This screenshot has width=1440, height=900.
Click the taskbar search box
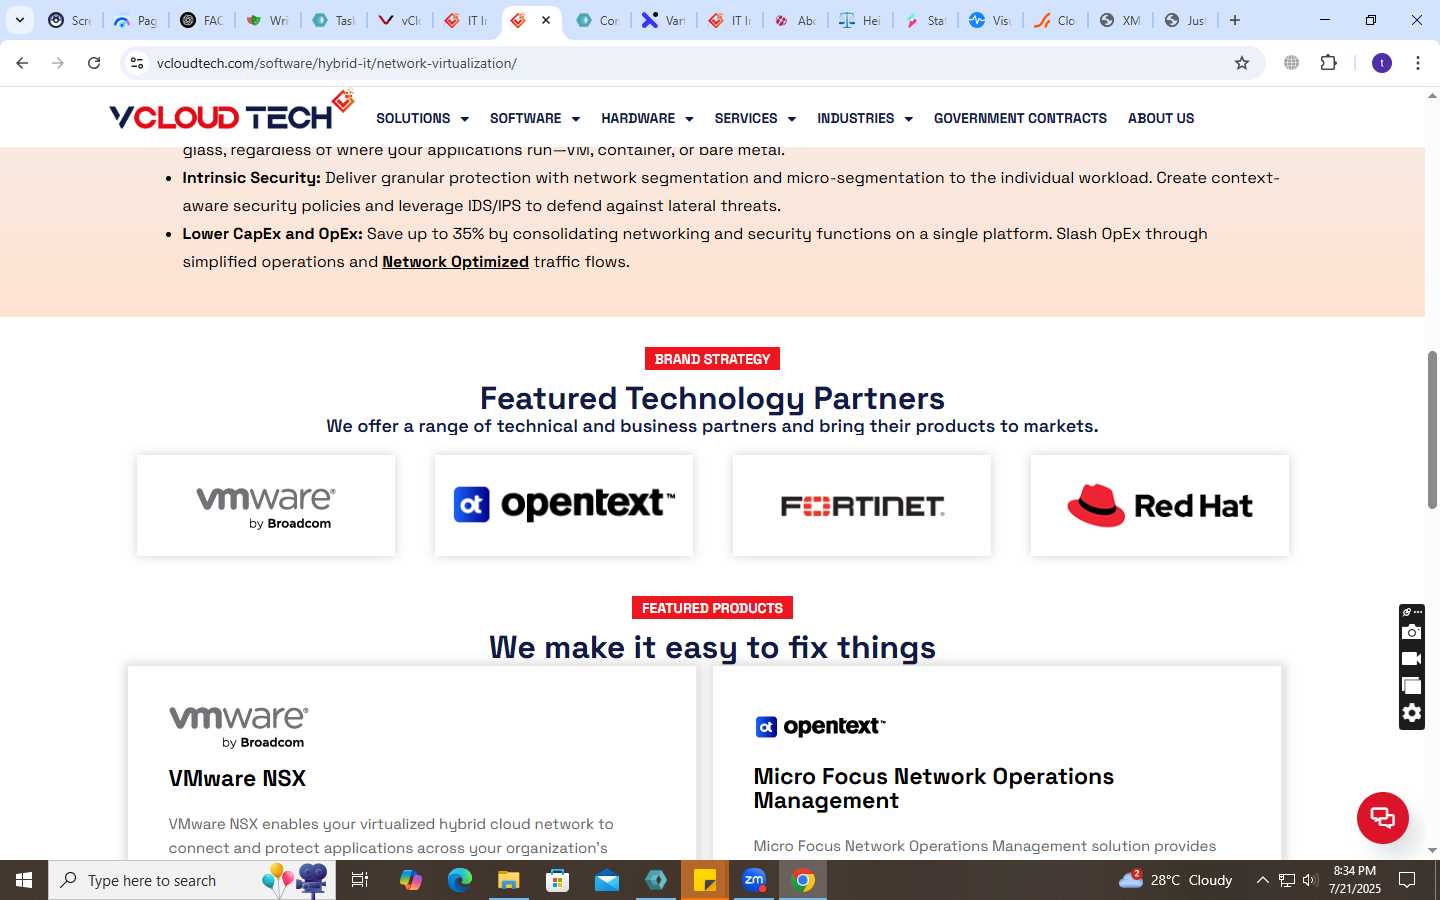(192, 880)
